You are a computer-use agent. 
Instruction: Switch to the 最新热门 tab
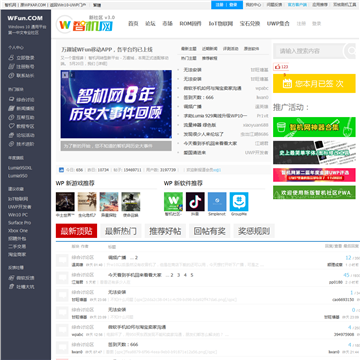121,231
